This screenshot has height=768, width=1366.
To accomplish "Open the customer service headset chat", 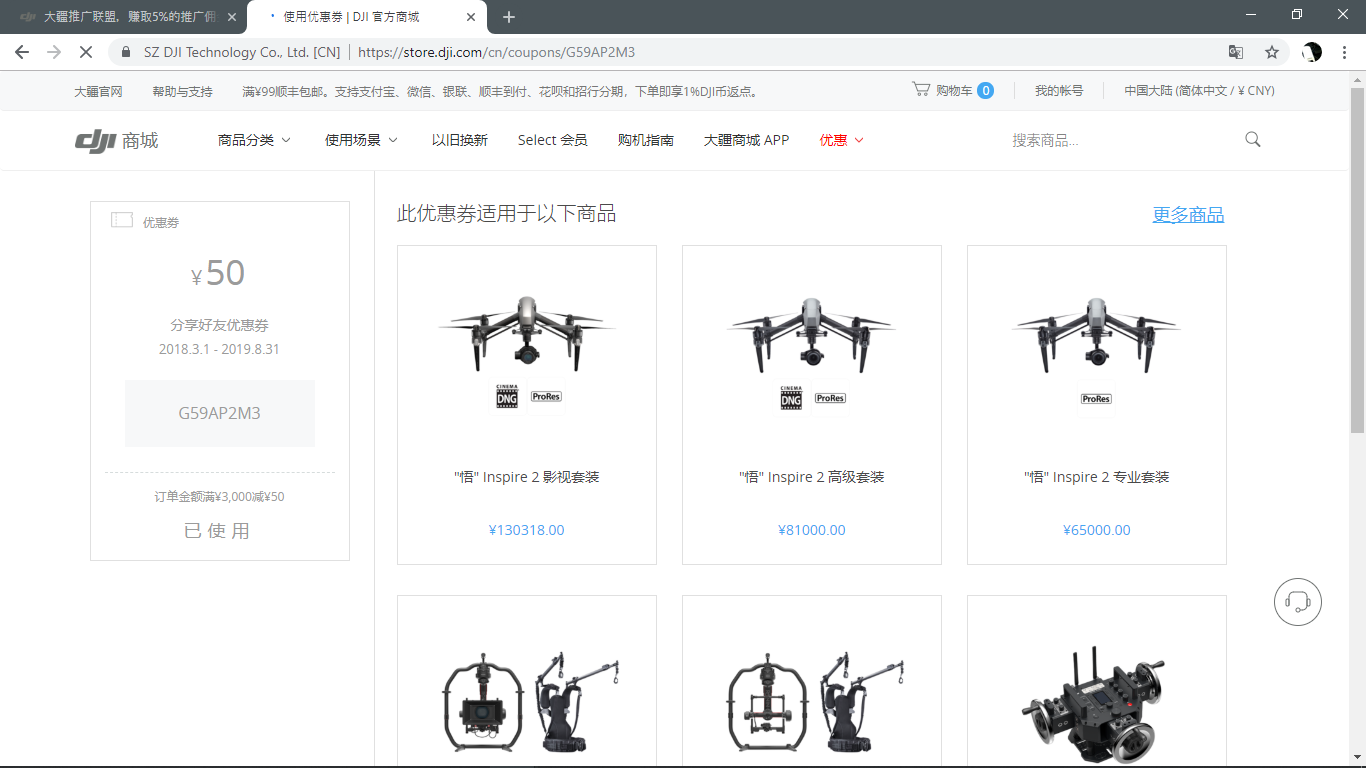I will [1298, 602].
